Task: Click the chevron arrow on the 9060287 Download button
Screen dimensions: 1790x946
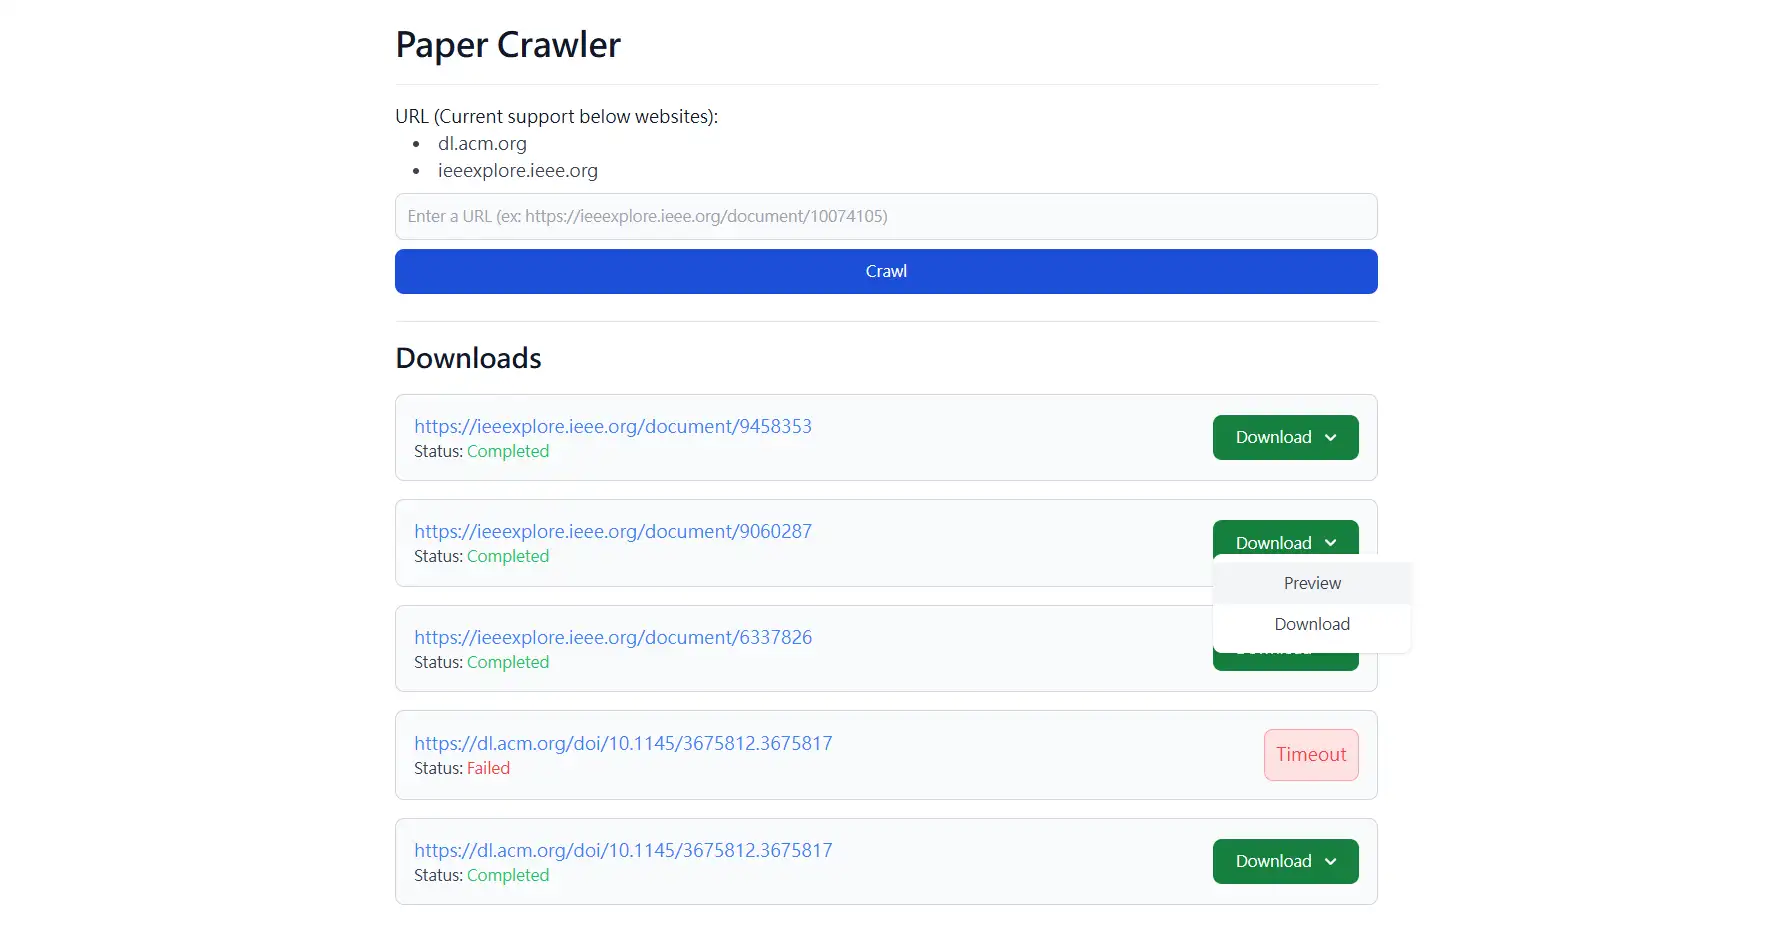Action: coord(1330,543)
